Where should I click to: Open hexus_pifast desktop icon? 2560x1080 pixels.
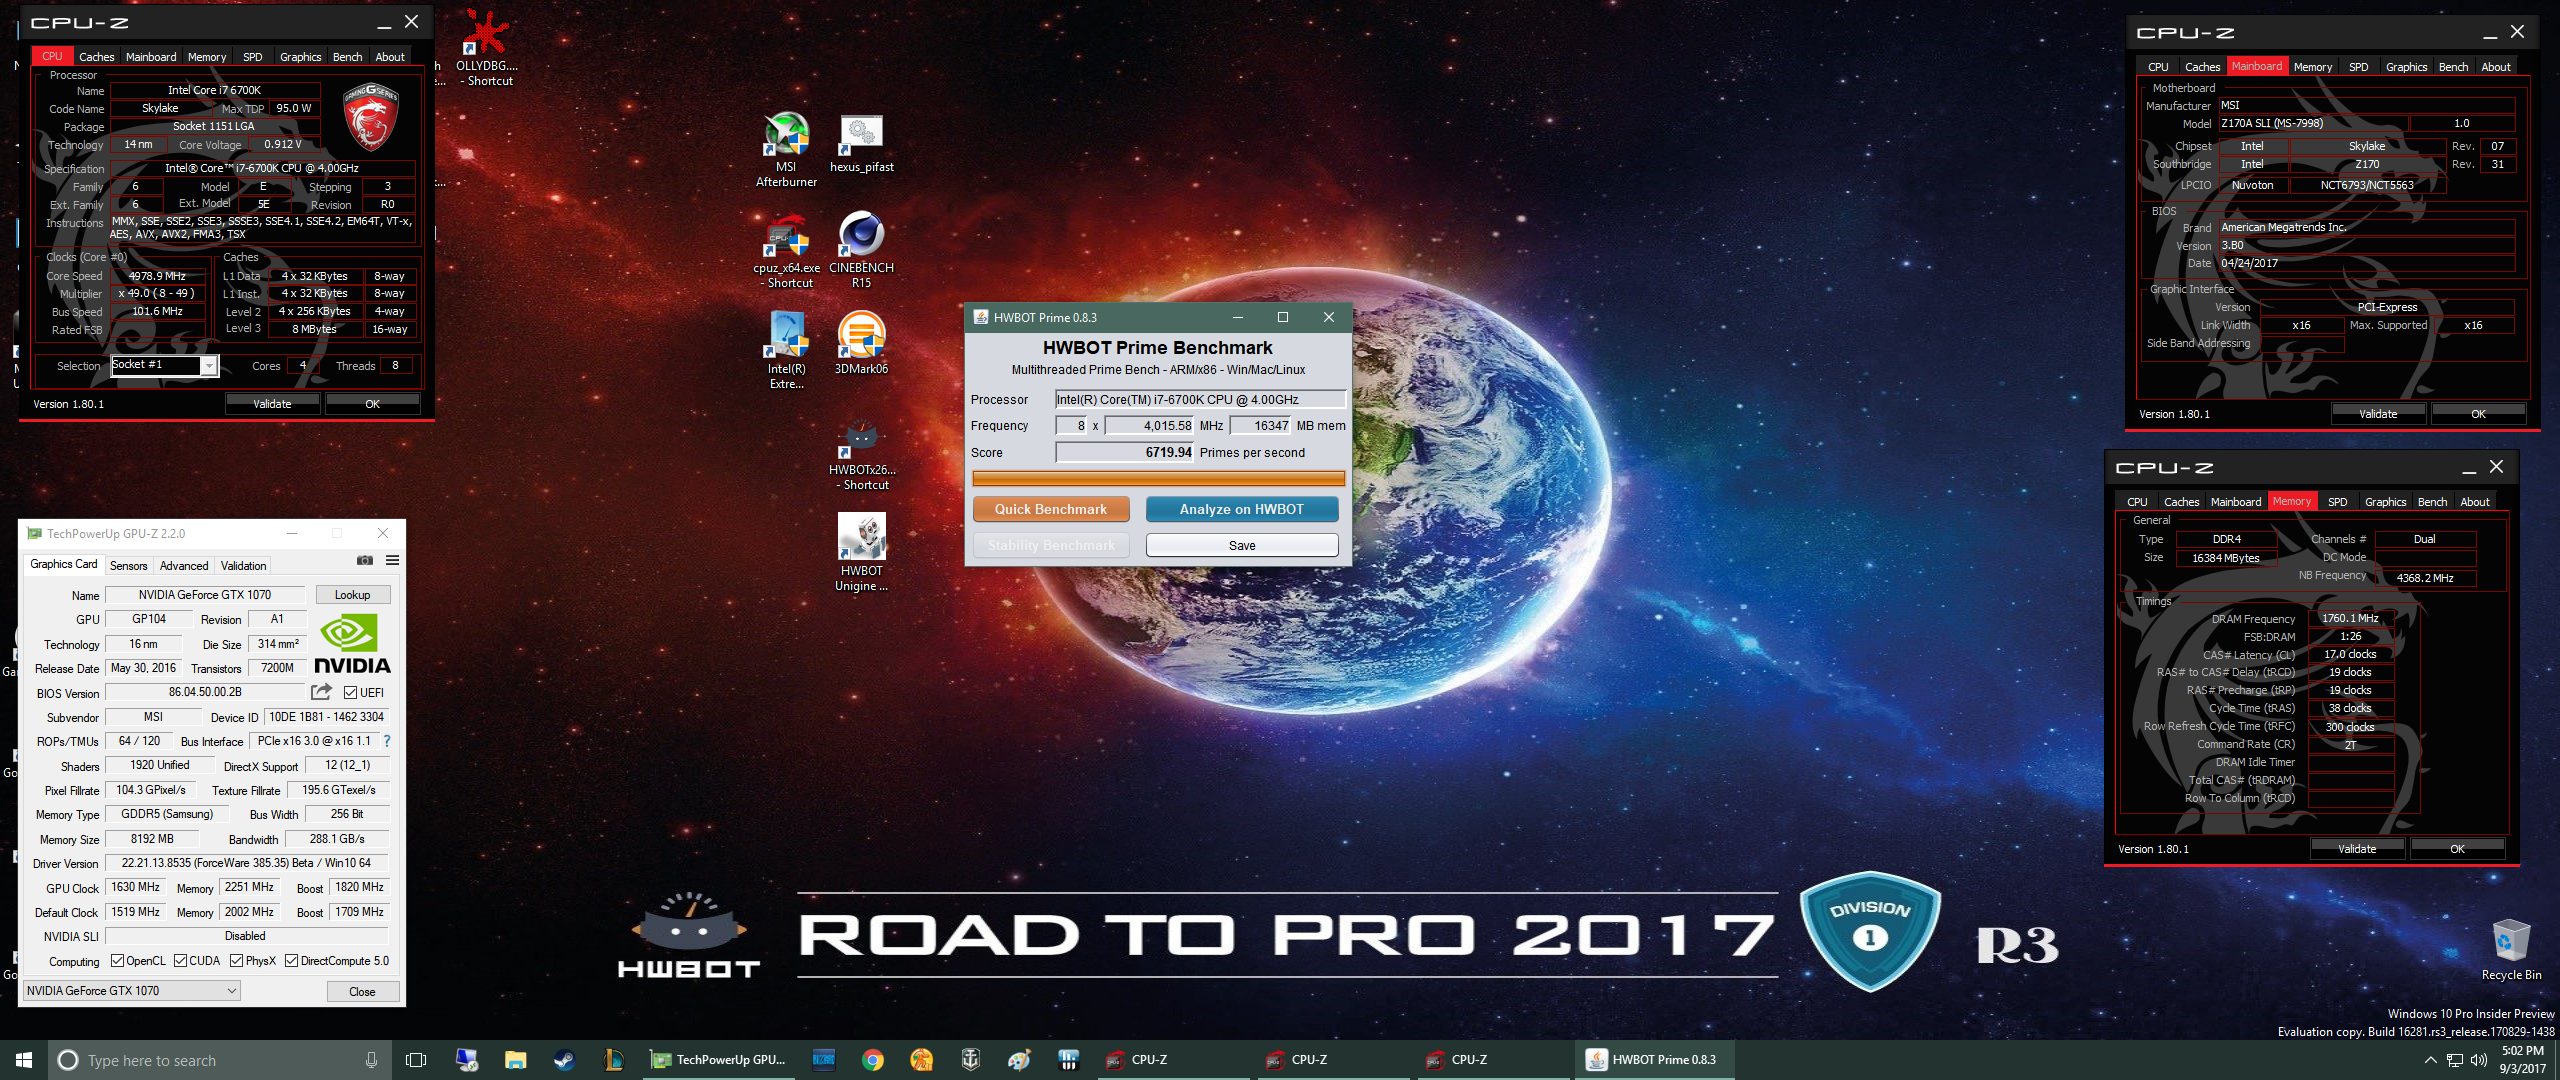pyautogui.click(x=861, y=144)
